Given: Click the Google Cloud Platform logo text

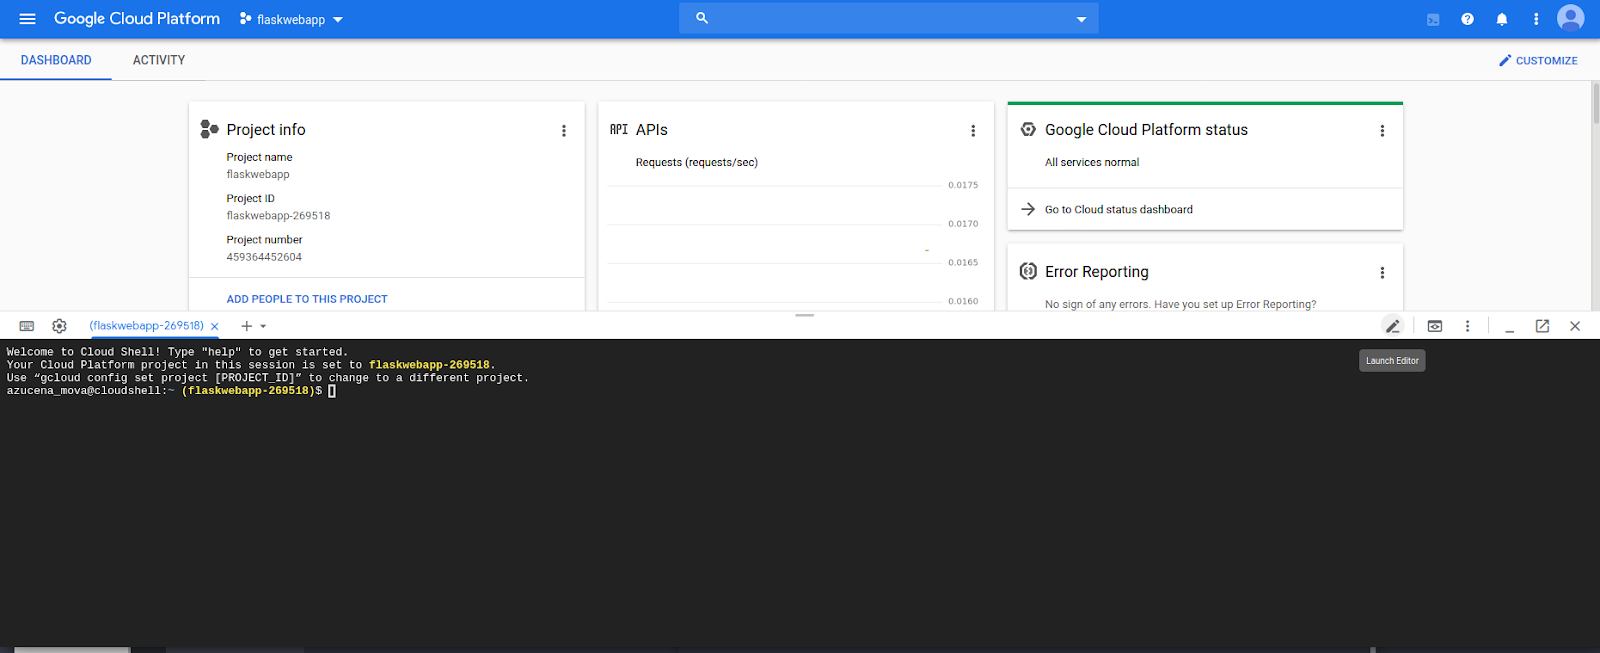Looking at the screenshot, I should [137, 19].
